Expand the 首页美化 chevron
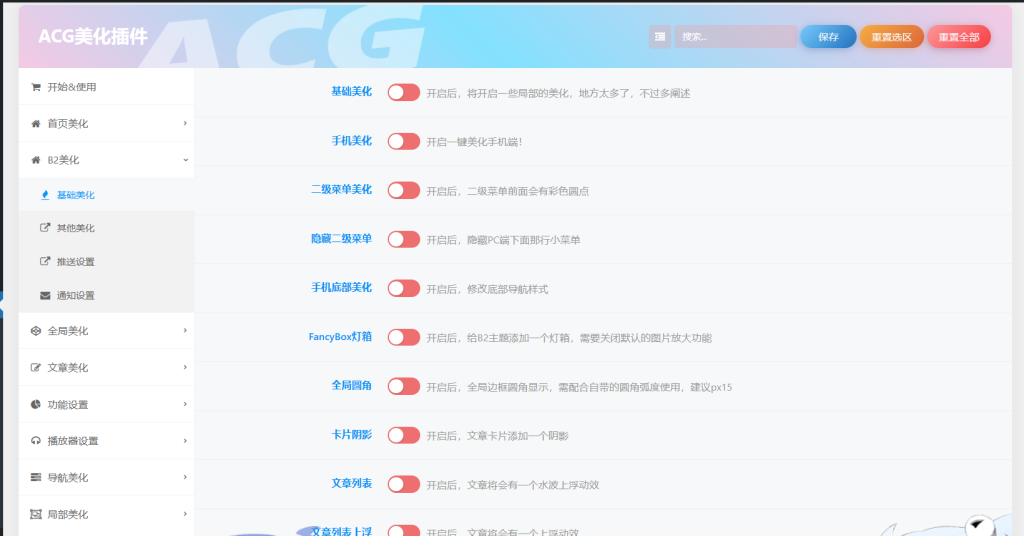The width and height of the screenshot is (1024, 536). pyautogui.click(x=185, y=123)
